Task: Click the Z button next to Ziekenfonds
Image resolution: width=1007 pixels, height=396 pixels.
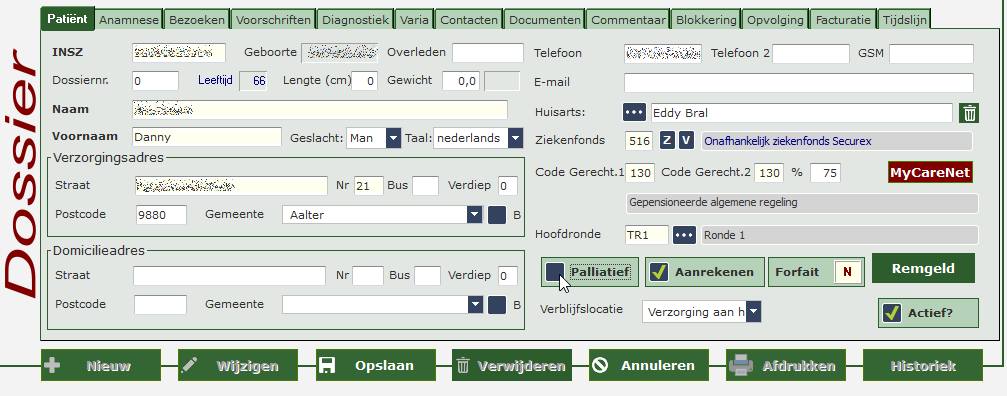Action: (x=668, y=141)
